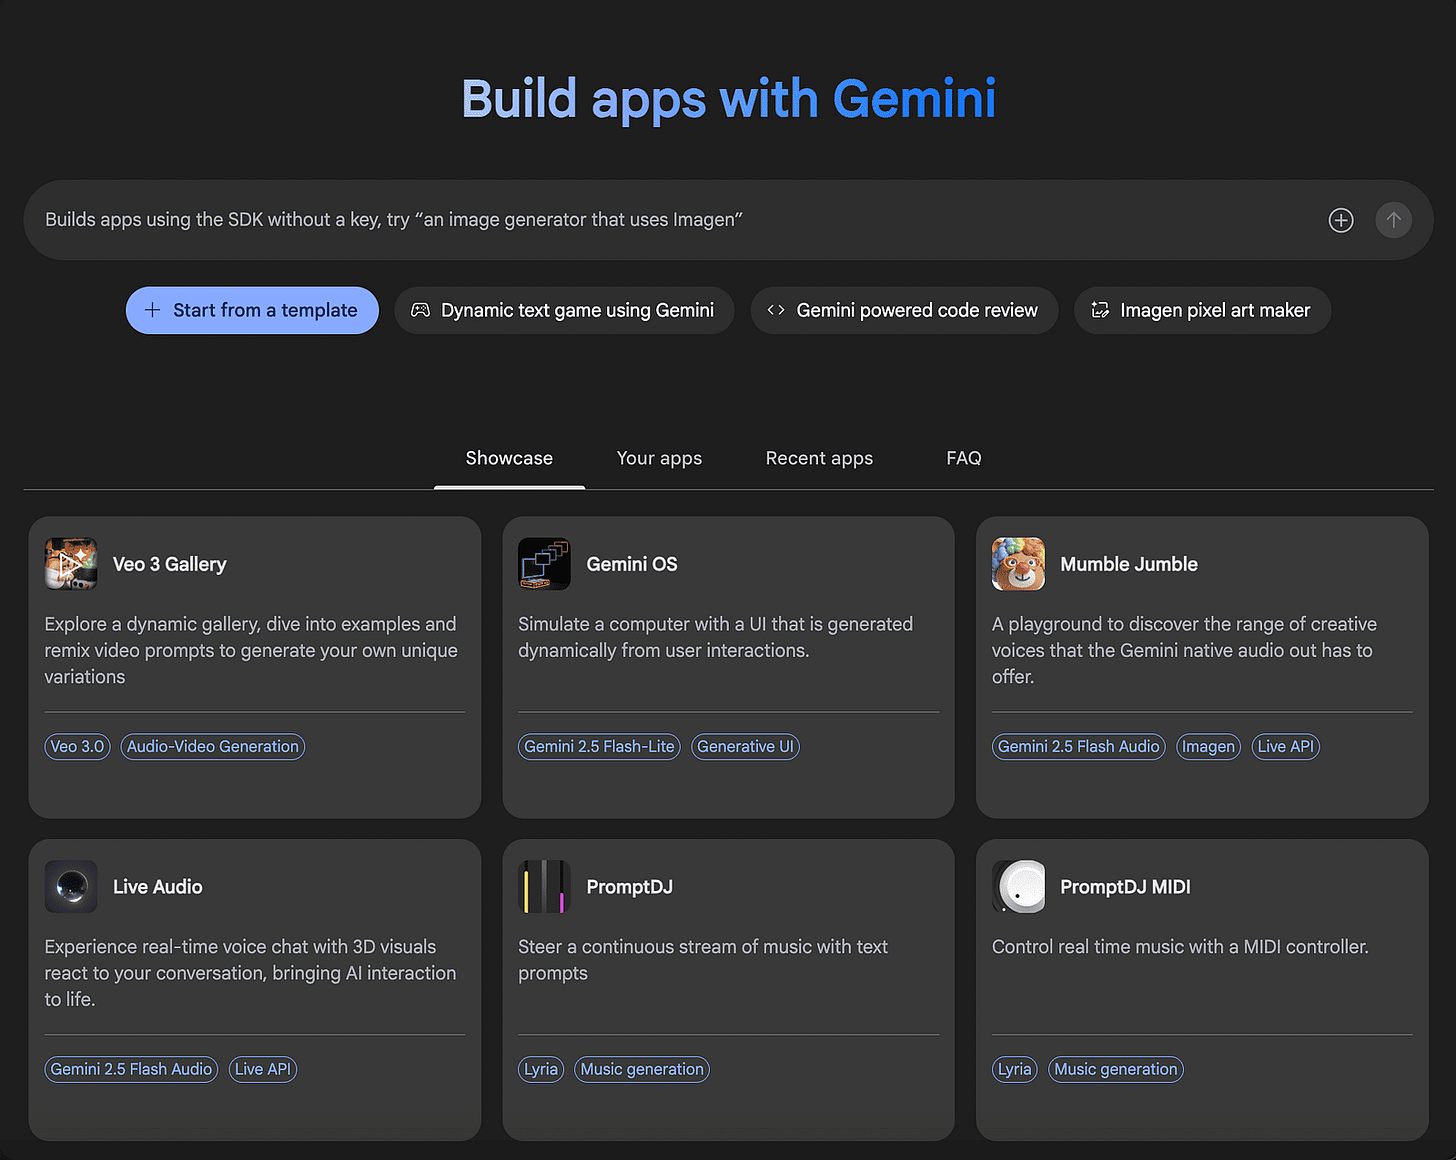Click the Live Audio app icon
Image resolution: width=1456 pixels, height=1160 pixels.
pos(71,887)
